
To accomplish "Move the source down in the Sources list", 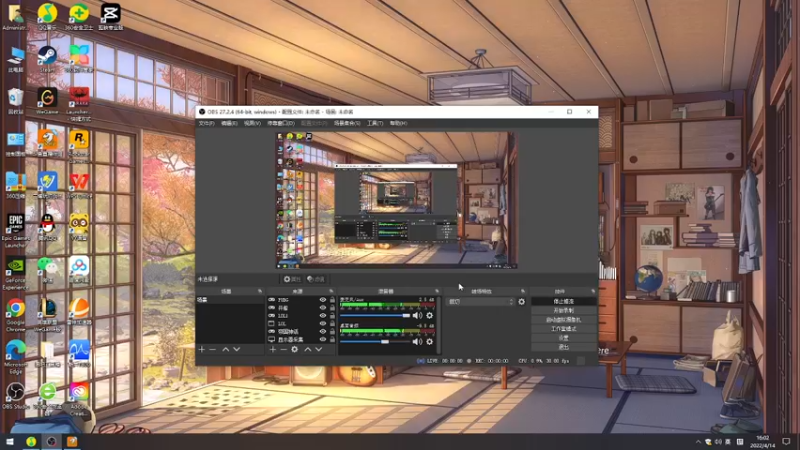I will coord(318,349).
